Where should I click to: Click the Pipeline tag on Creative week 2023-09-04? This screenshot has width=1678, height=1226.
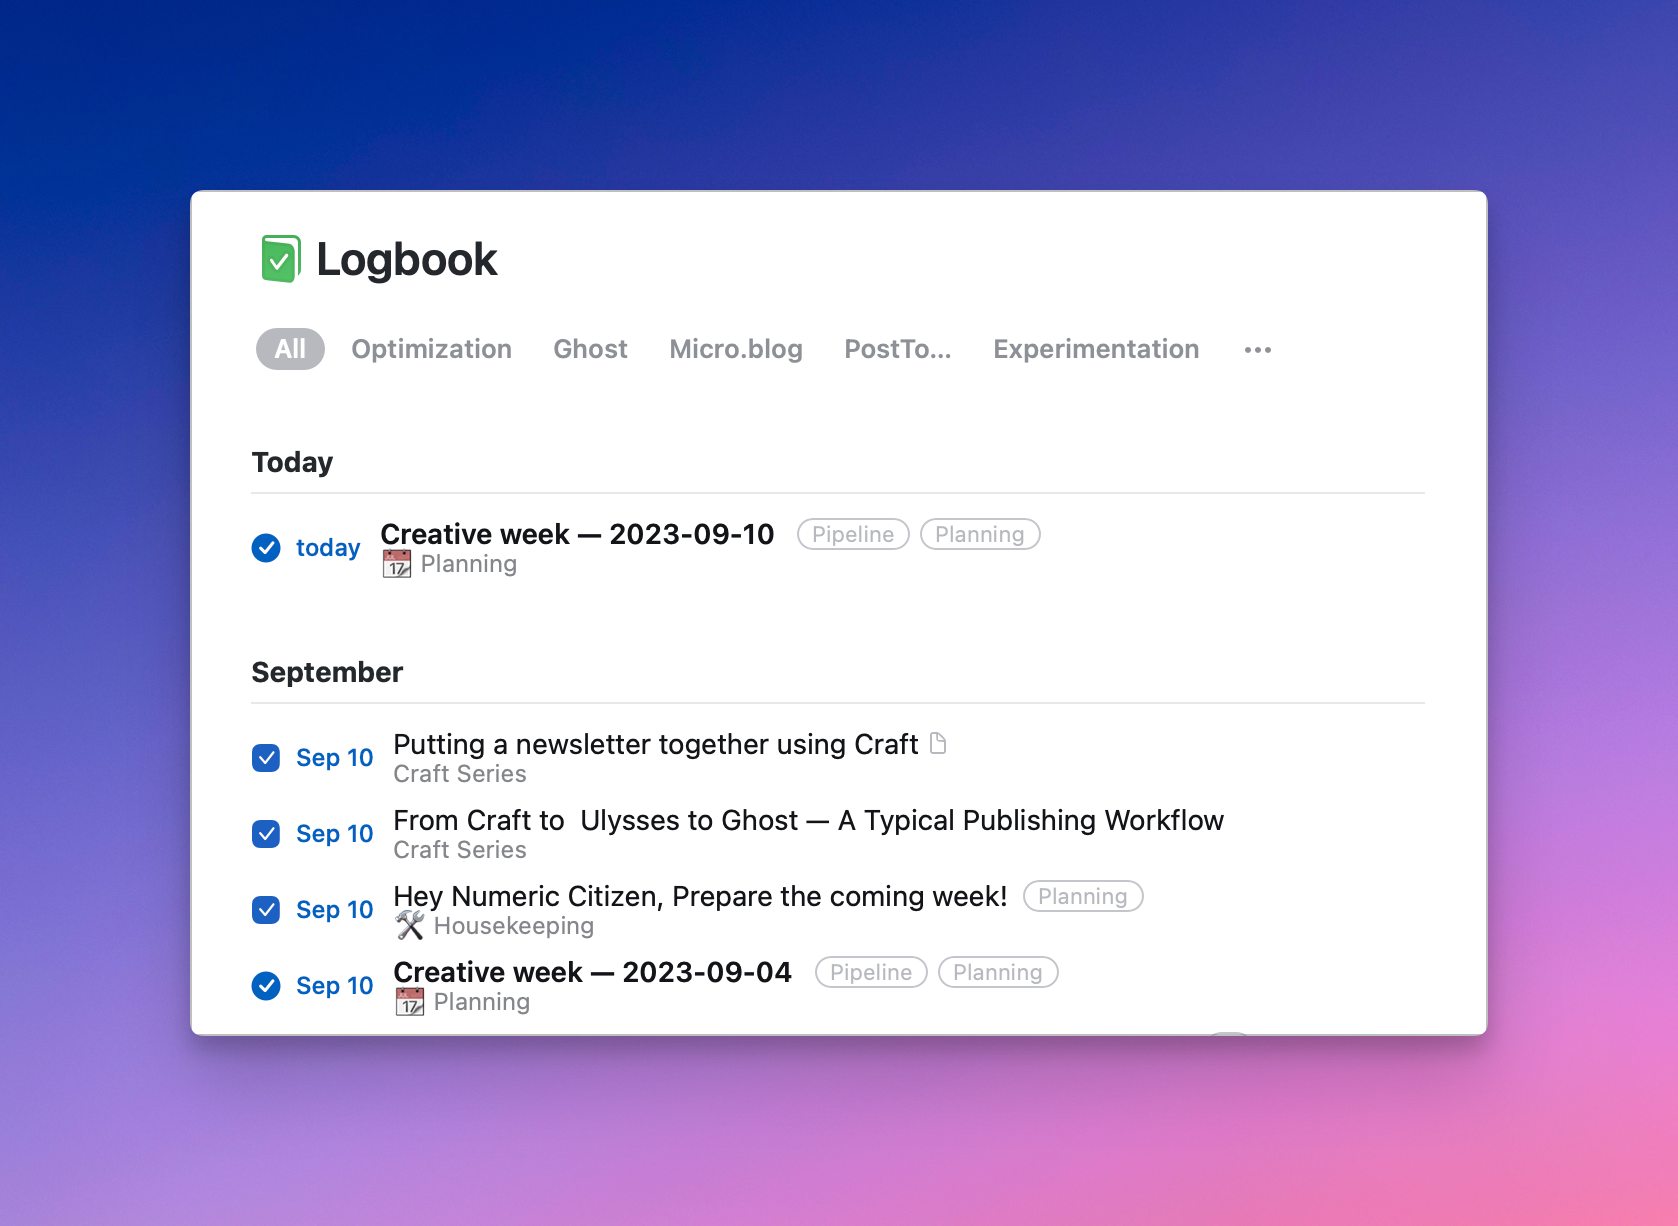pos(871,973)
